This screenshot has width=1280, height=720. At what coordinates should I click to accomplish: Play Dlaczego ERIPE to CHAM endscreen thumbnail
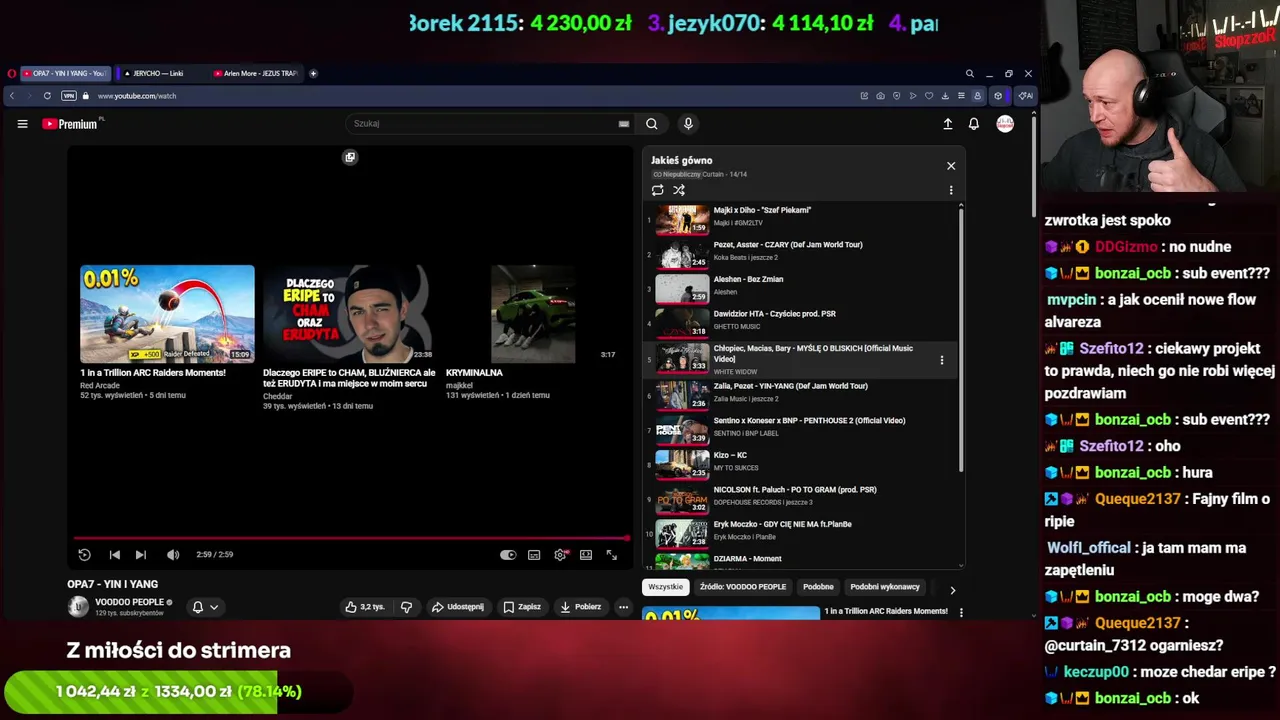point(348,314)
